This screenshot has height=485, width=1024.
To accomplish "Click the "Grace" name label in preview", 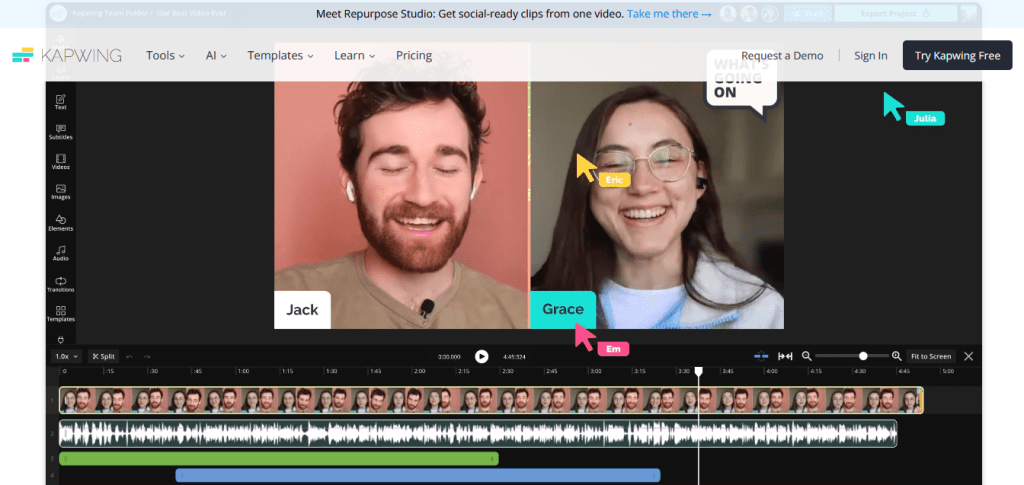I will click(563, 310).
